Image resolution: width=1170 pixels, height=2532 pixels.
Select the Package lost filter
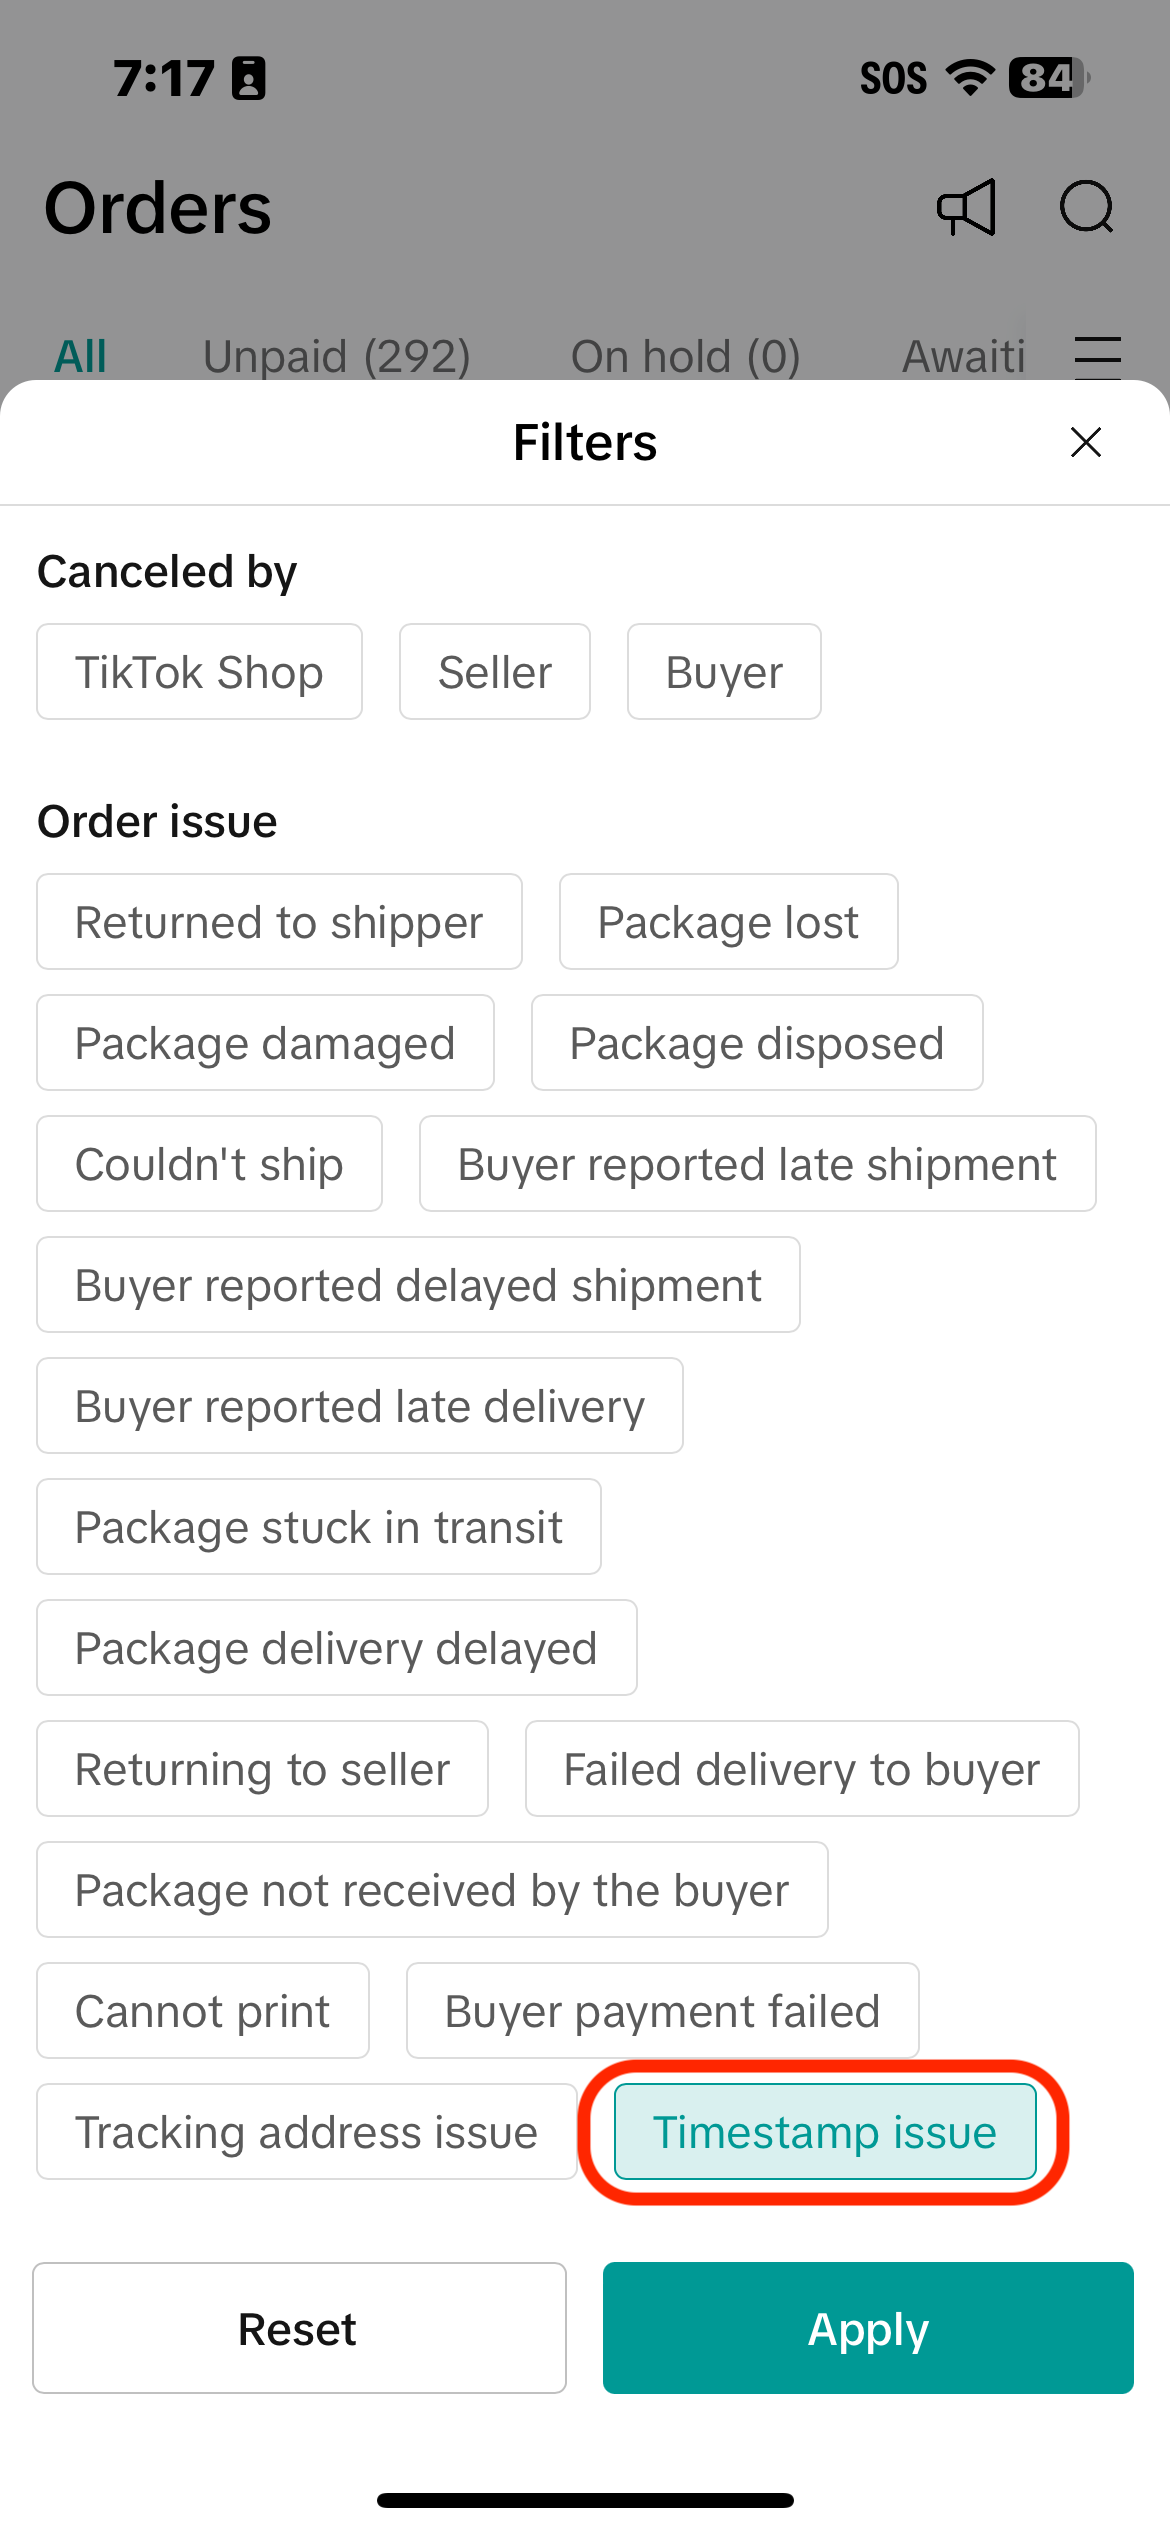click(x=728, y=922)
